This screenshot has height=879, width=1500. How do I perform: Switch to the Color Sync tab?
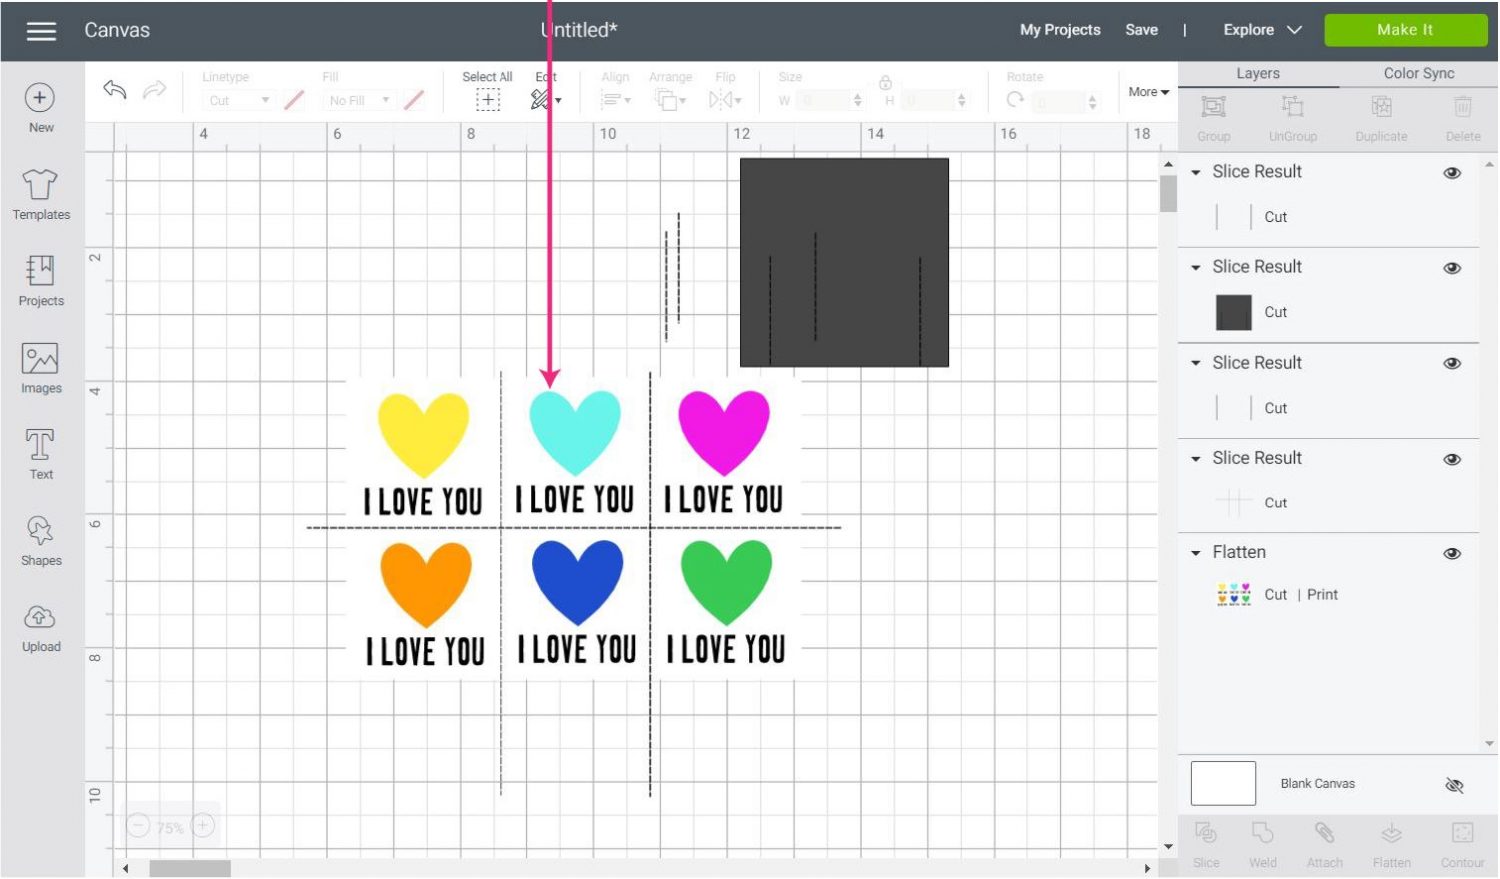coord(1418,73)
